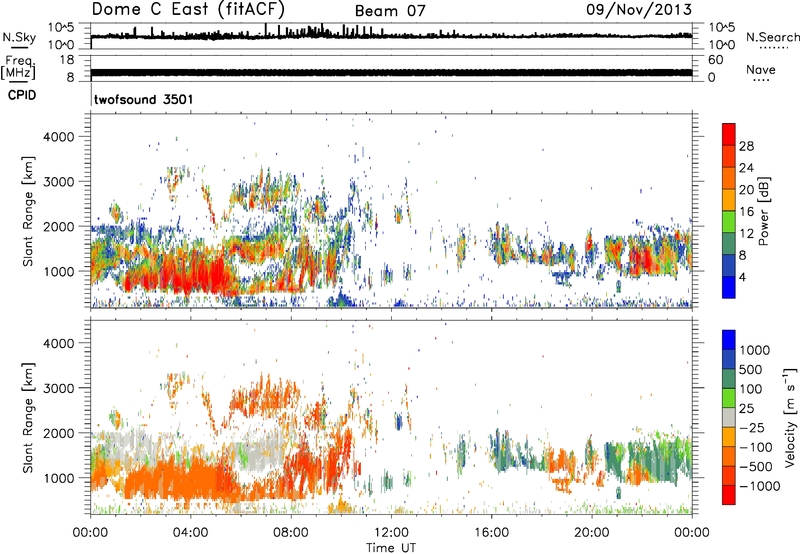This screenshot has width=800, height=554.
Task: Click the '08:00' time tick label
Action: point(291,533)
